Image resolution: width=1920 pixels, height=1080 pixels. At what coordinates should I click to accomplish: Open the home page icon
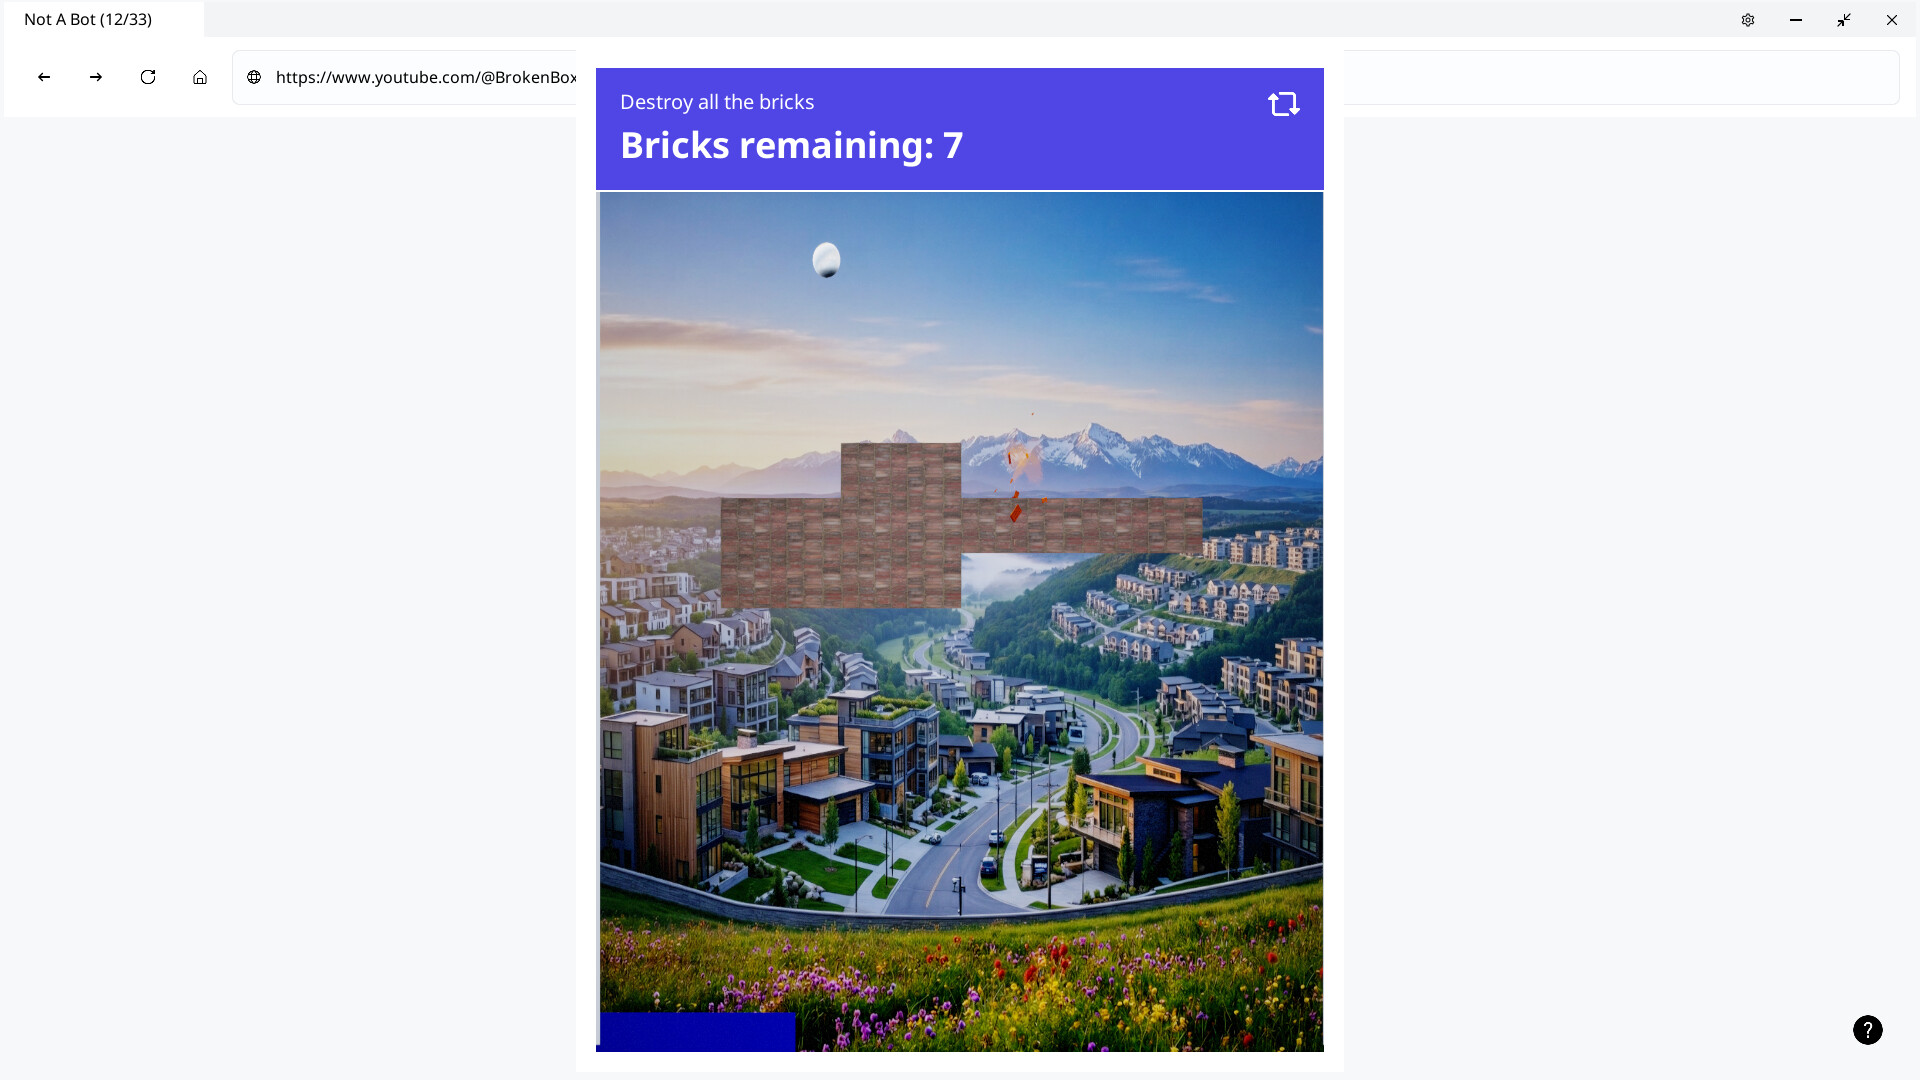click(200, 77)
